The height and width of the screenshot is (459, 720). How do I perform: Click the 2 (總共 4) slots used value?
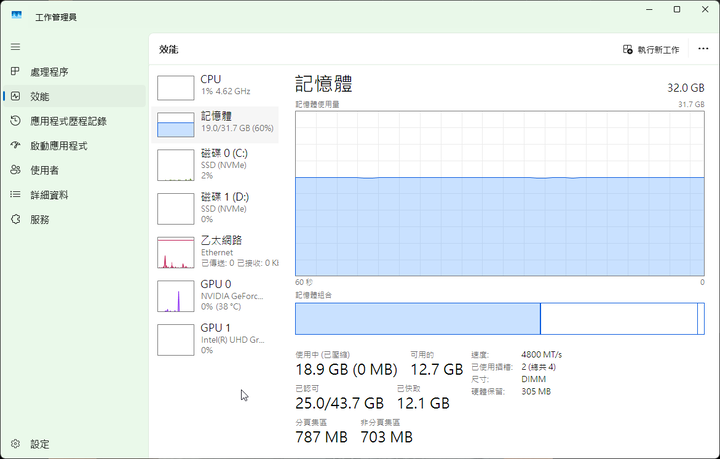(x=539, y=367)
